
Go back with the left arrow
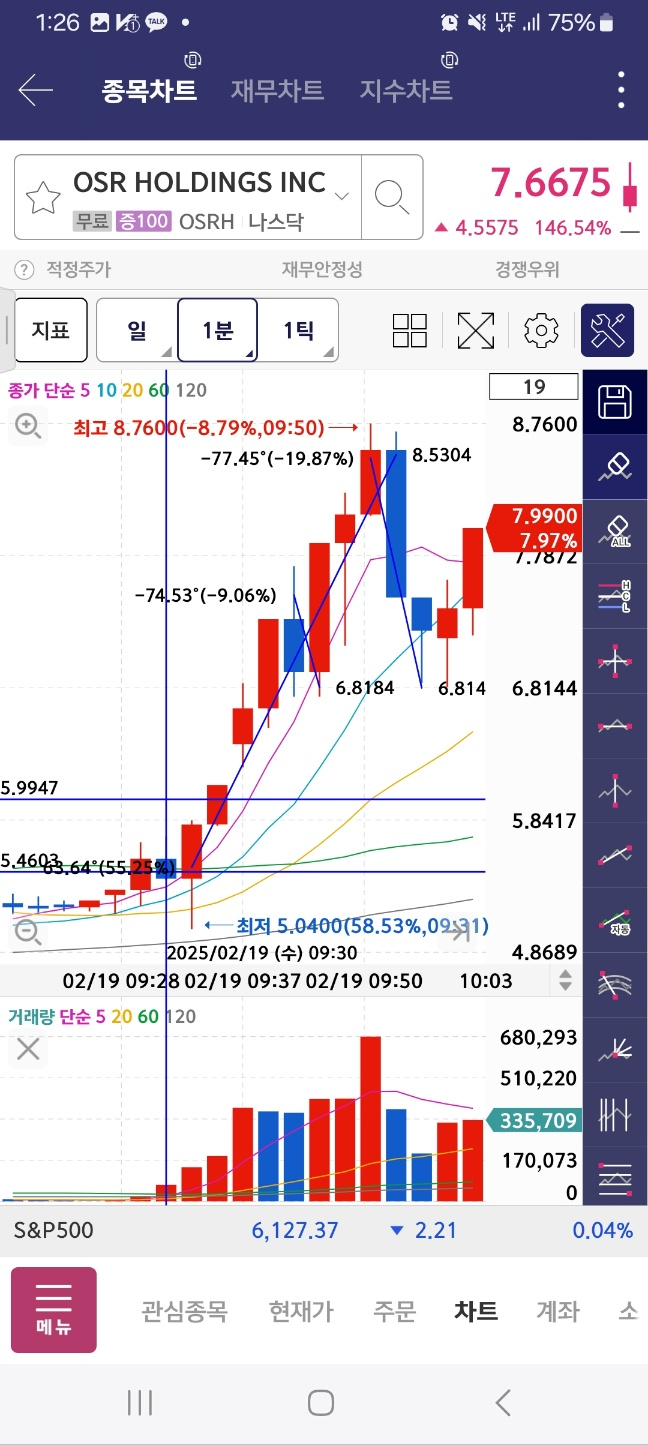coord(36,91)
